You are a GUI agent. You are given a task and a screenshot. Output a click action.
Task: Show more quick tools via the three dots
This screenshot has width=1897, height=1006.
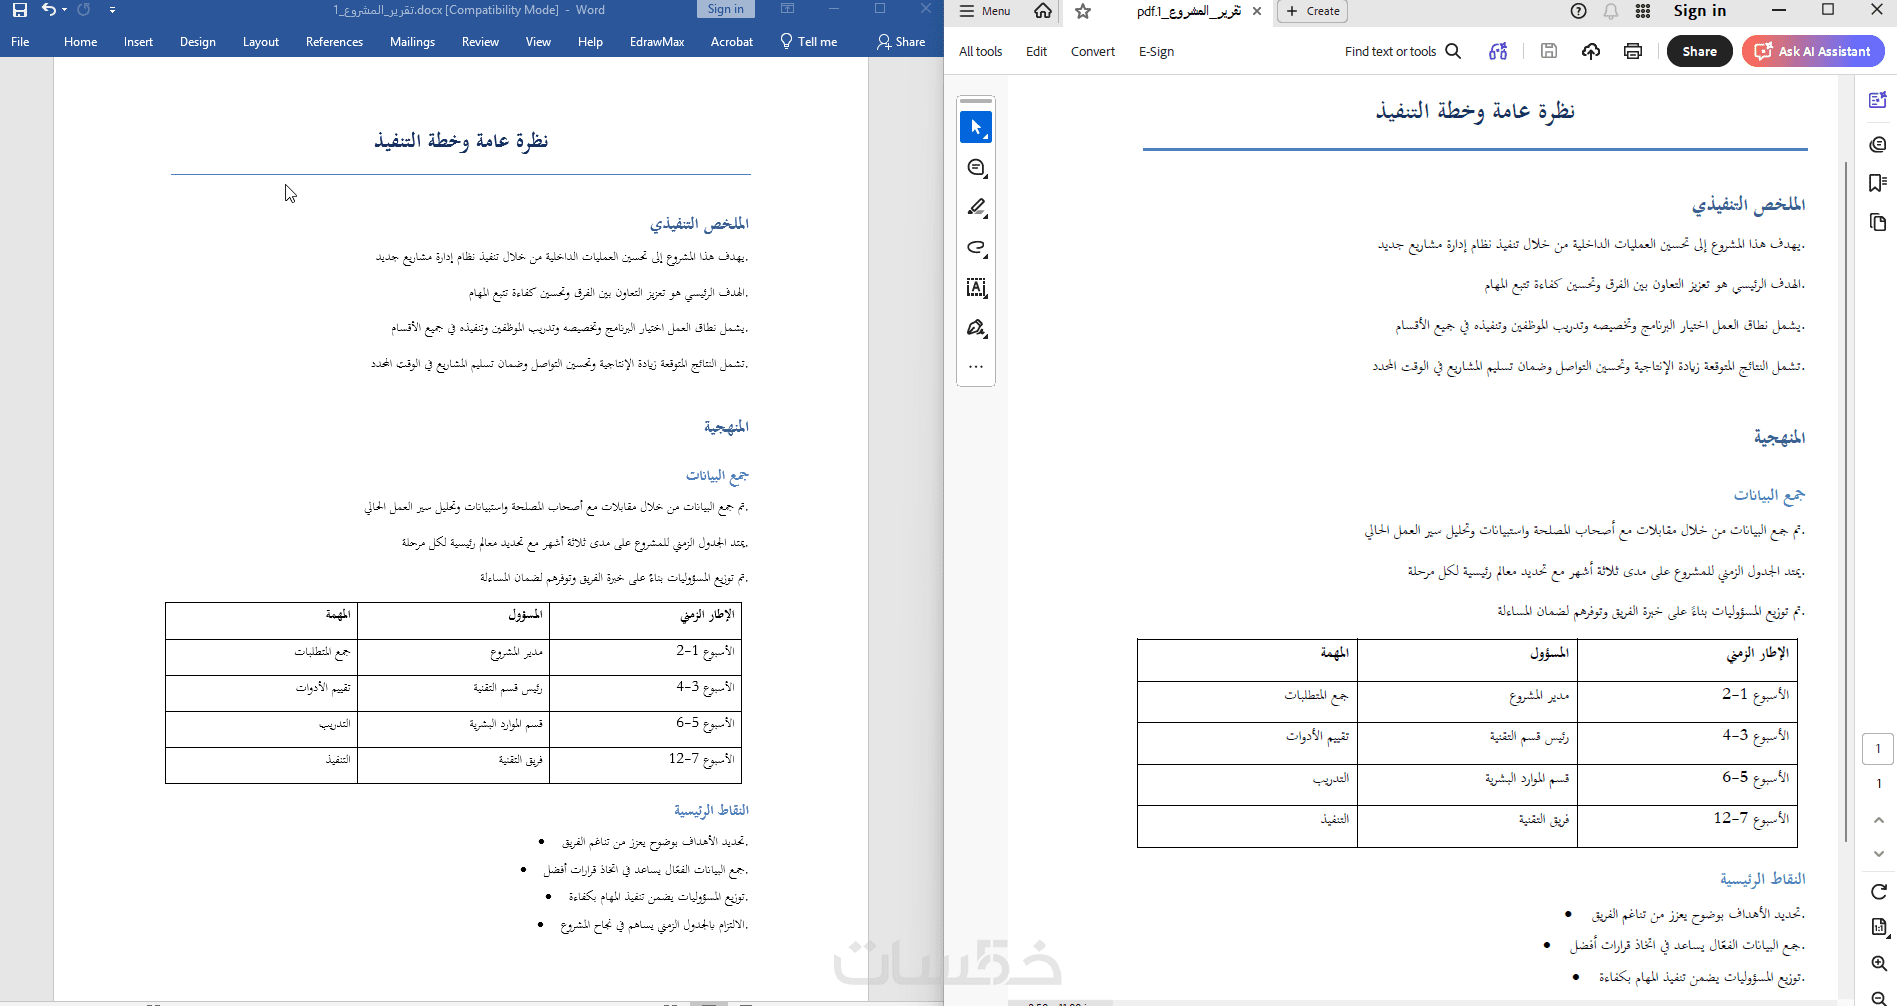tap(976, 367)
